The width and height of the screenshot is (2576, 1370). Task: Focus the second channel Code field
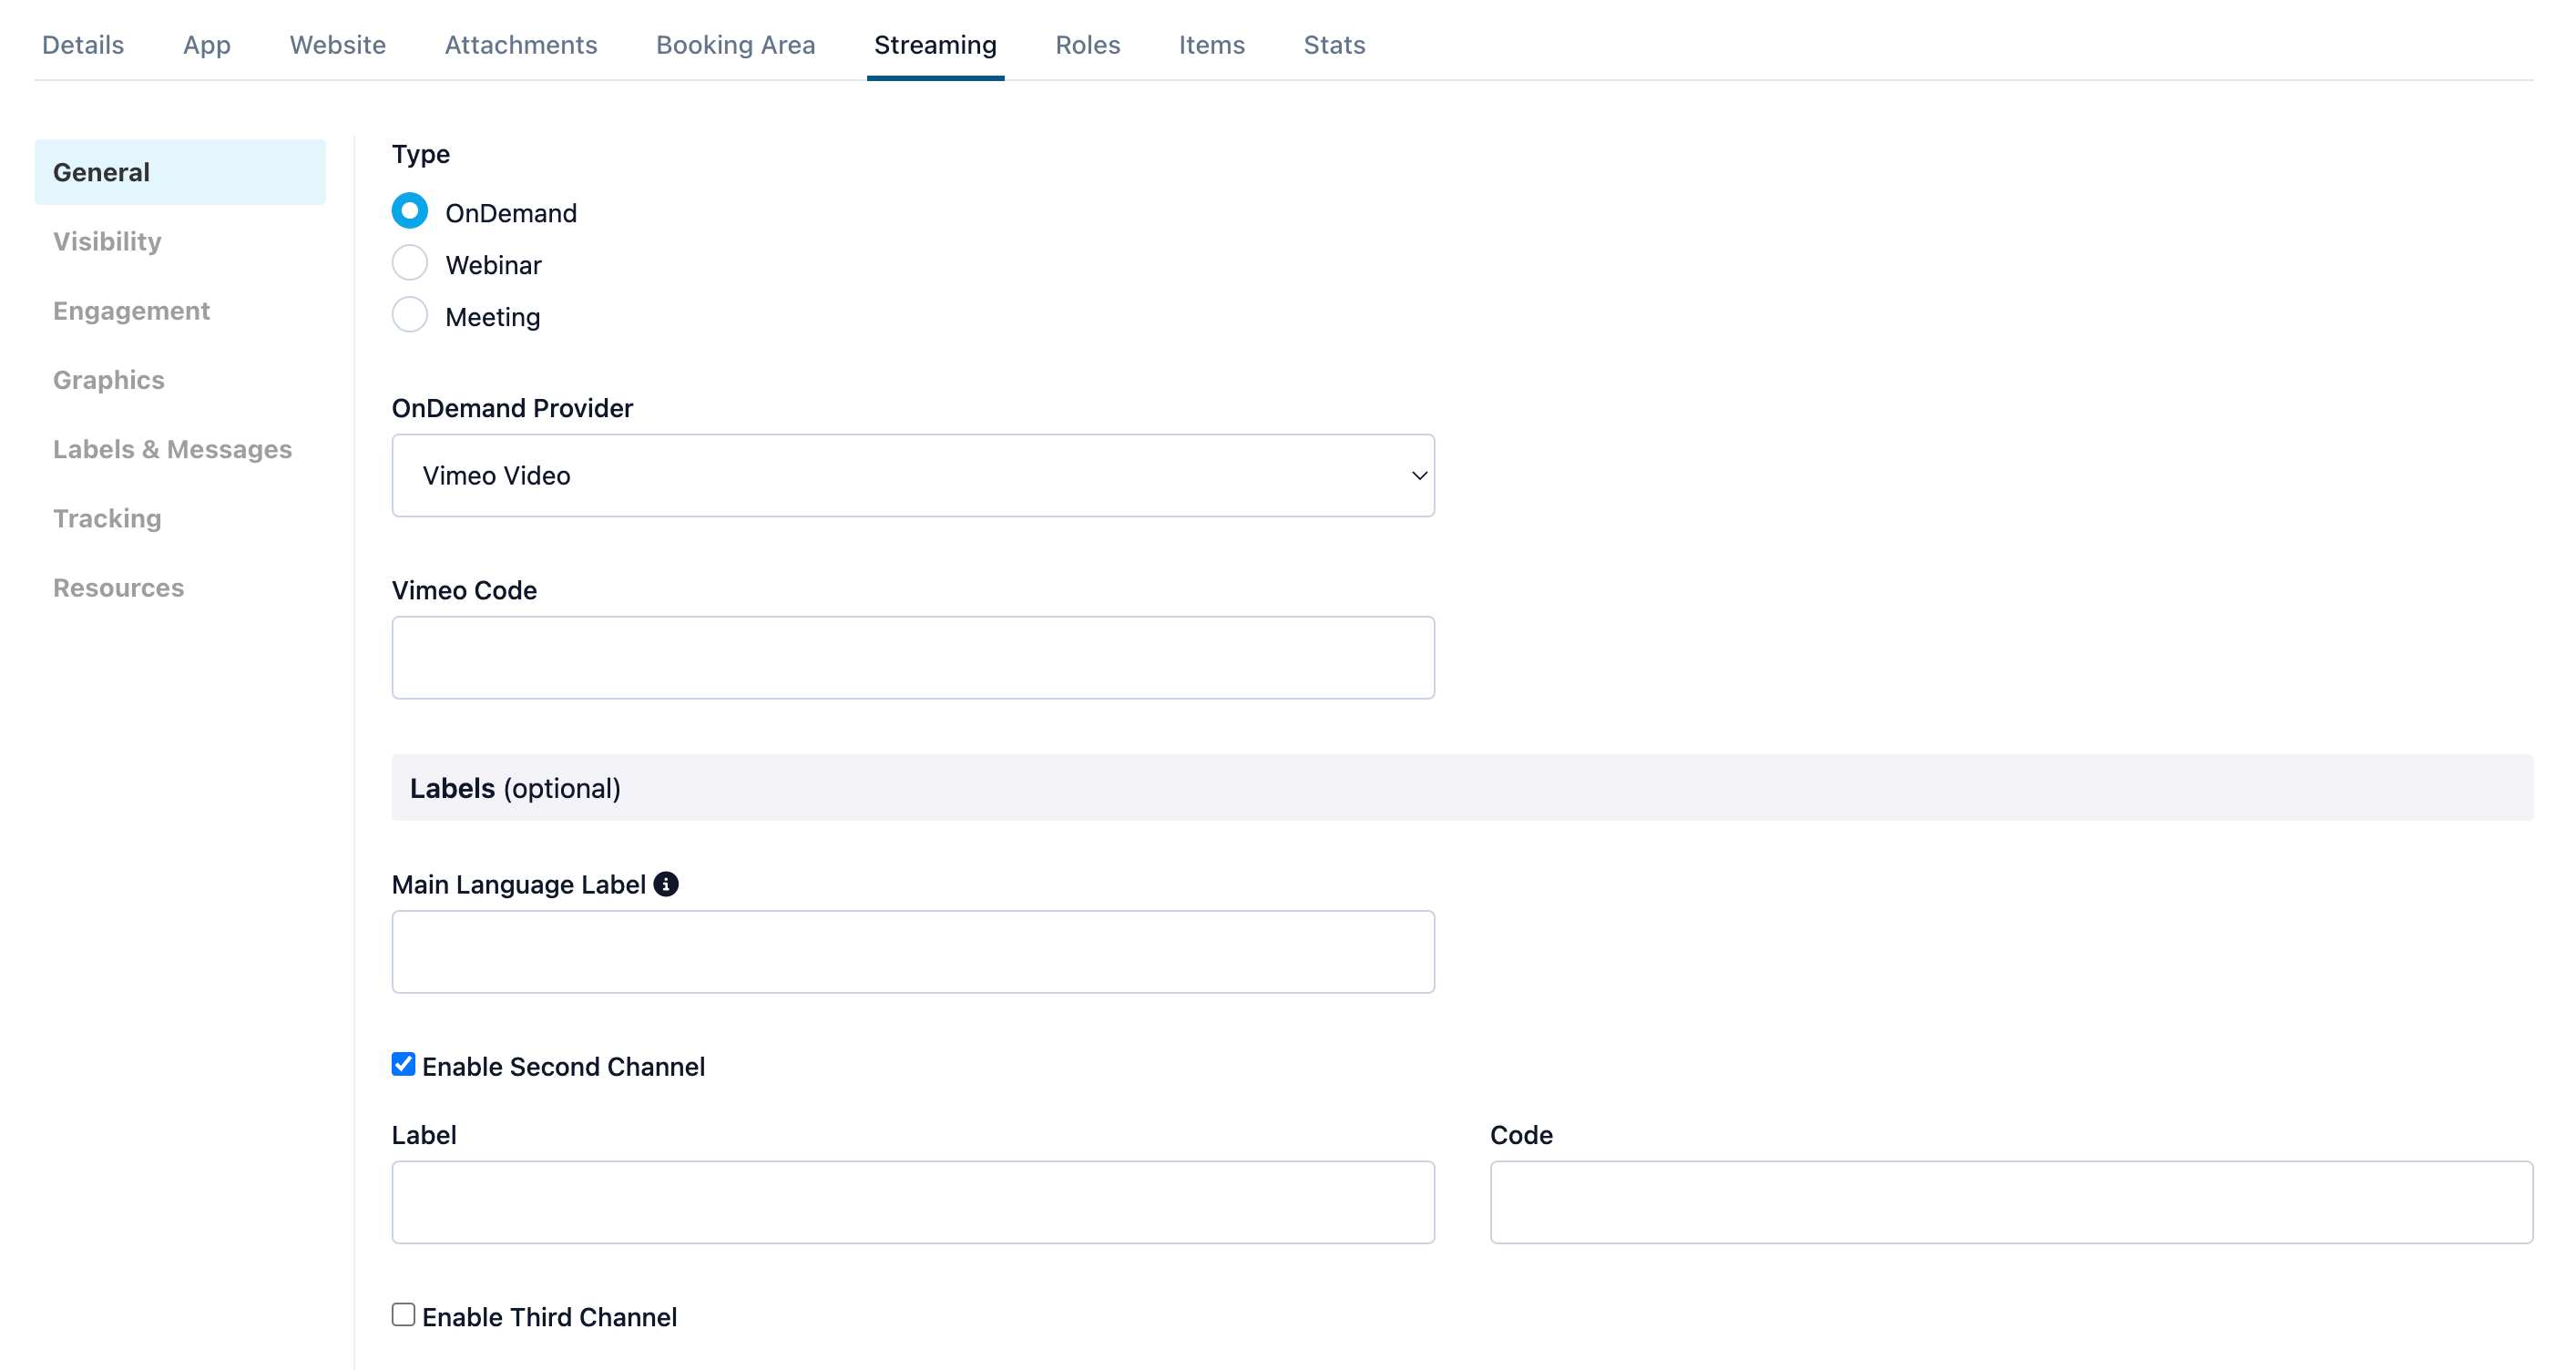2011,1202
